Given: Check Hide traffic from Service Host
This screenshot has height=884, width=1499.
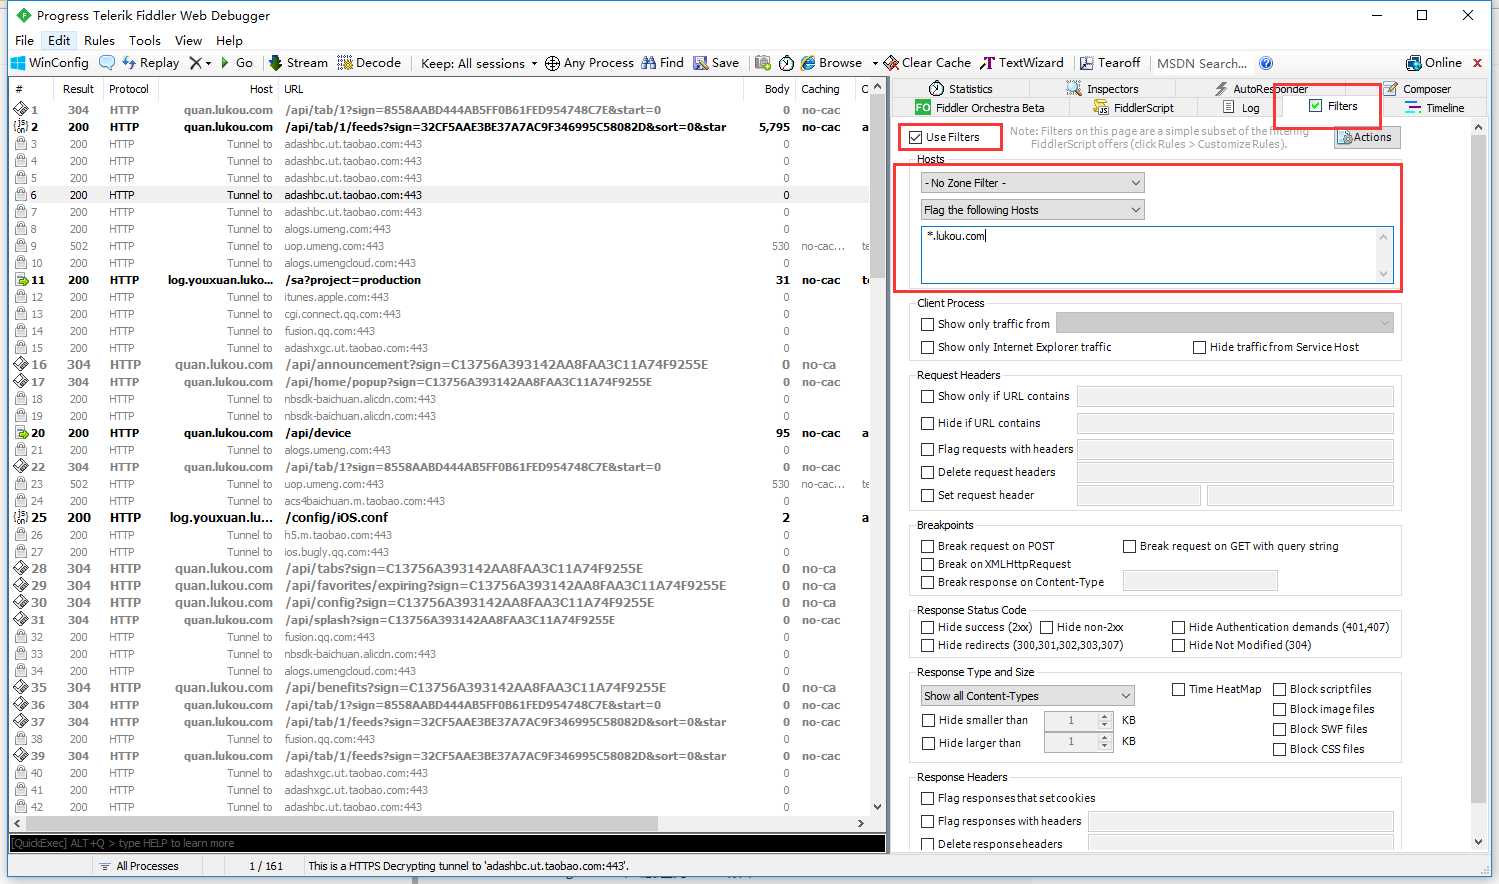Looking at the screenshot, I should [x=1199, y=347].
